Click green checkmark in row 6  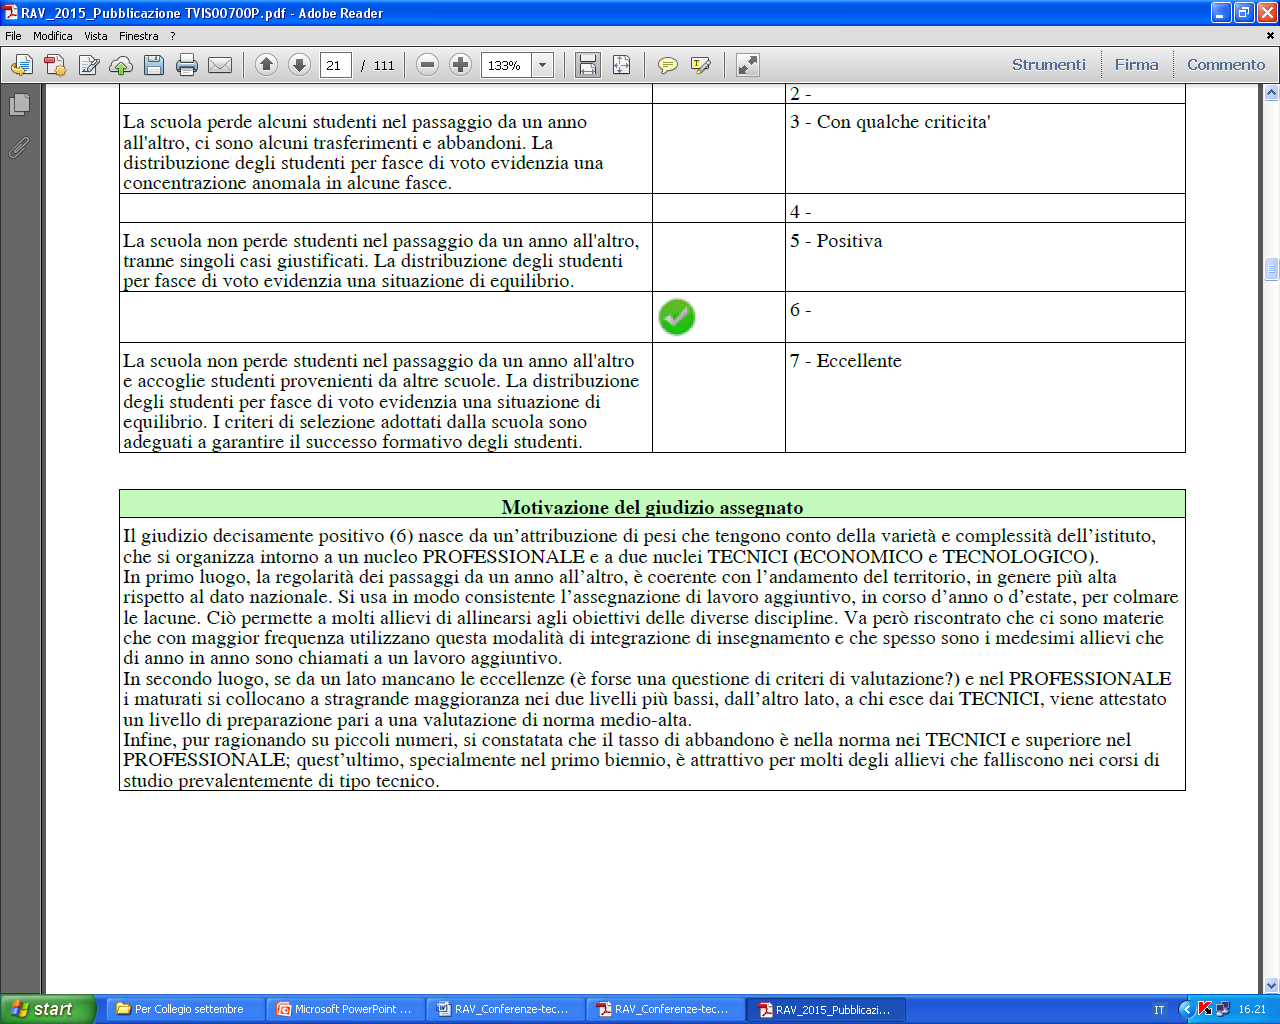click(677, 317)
